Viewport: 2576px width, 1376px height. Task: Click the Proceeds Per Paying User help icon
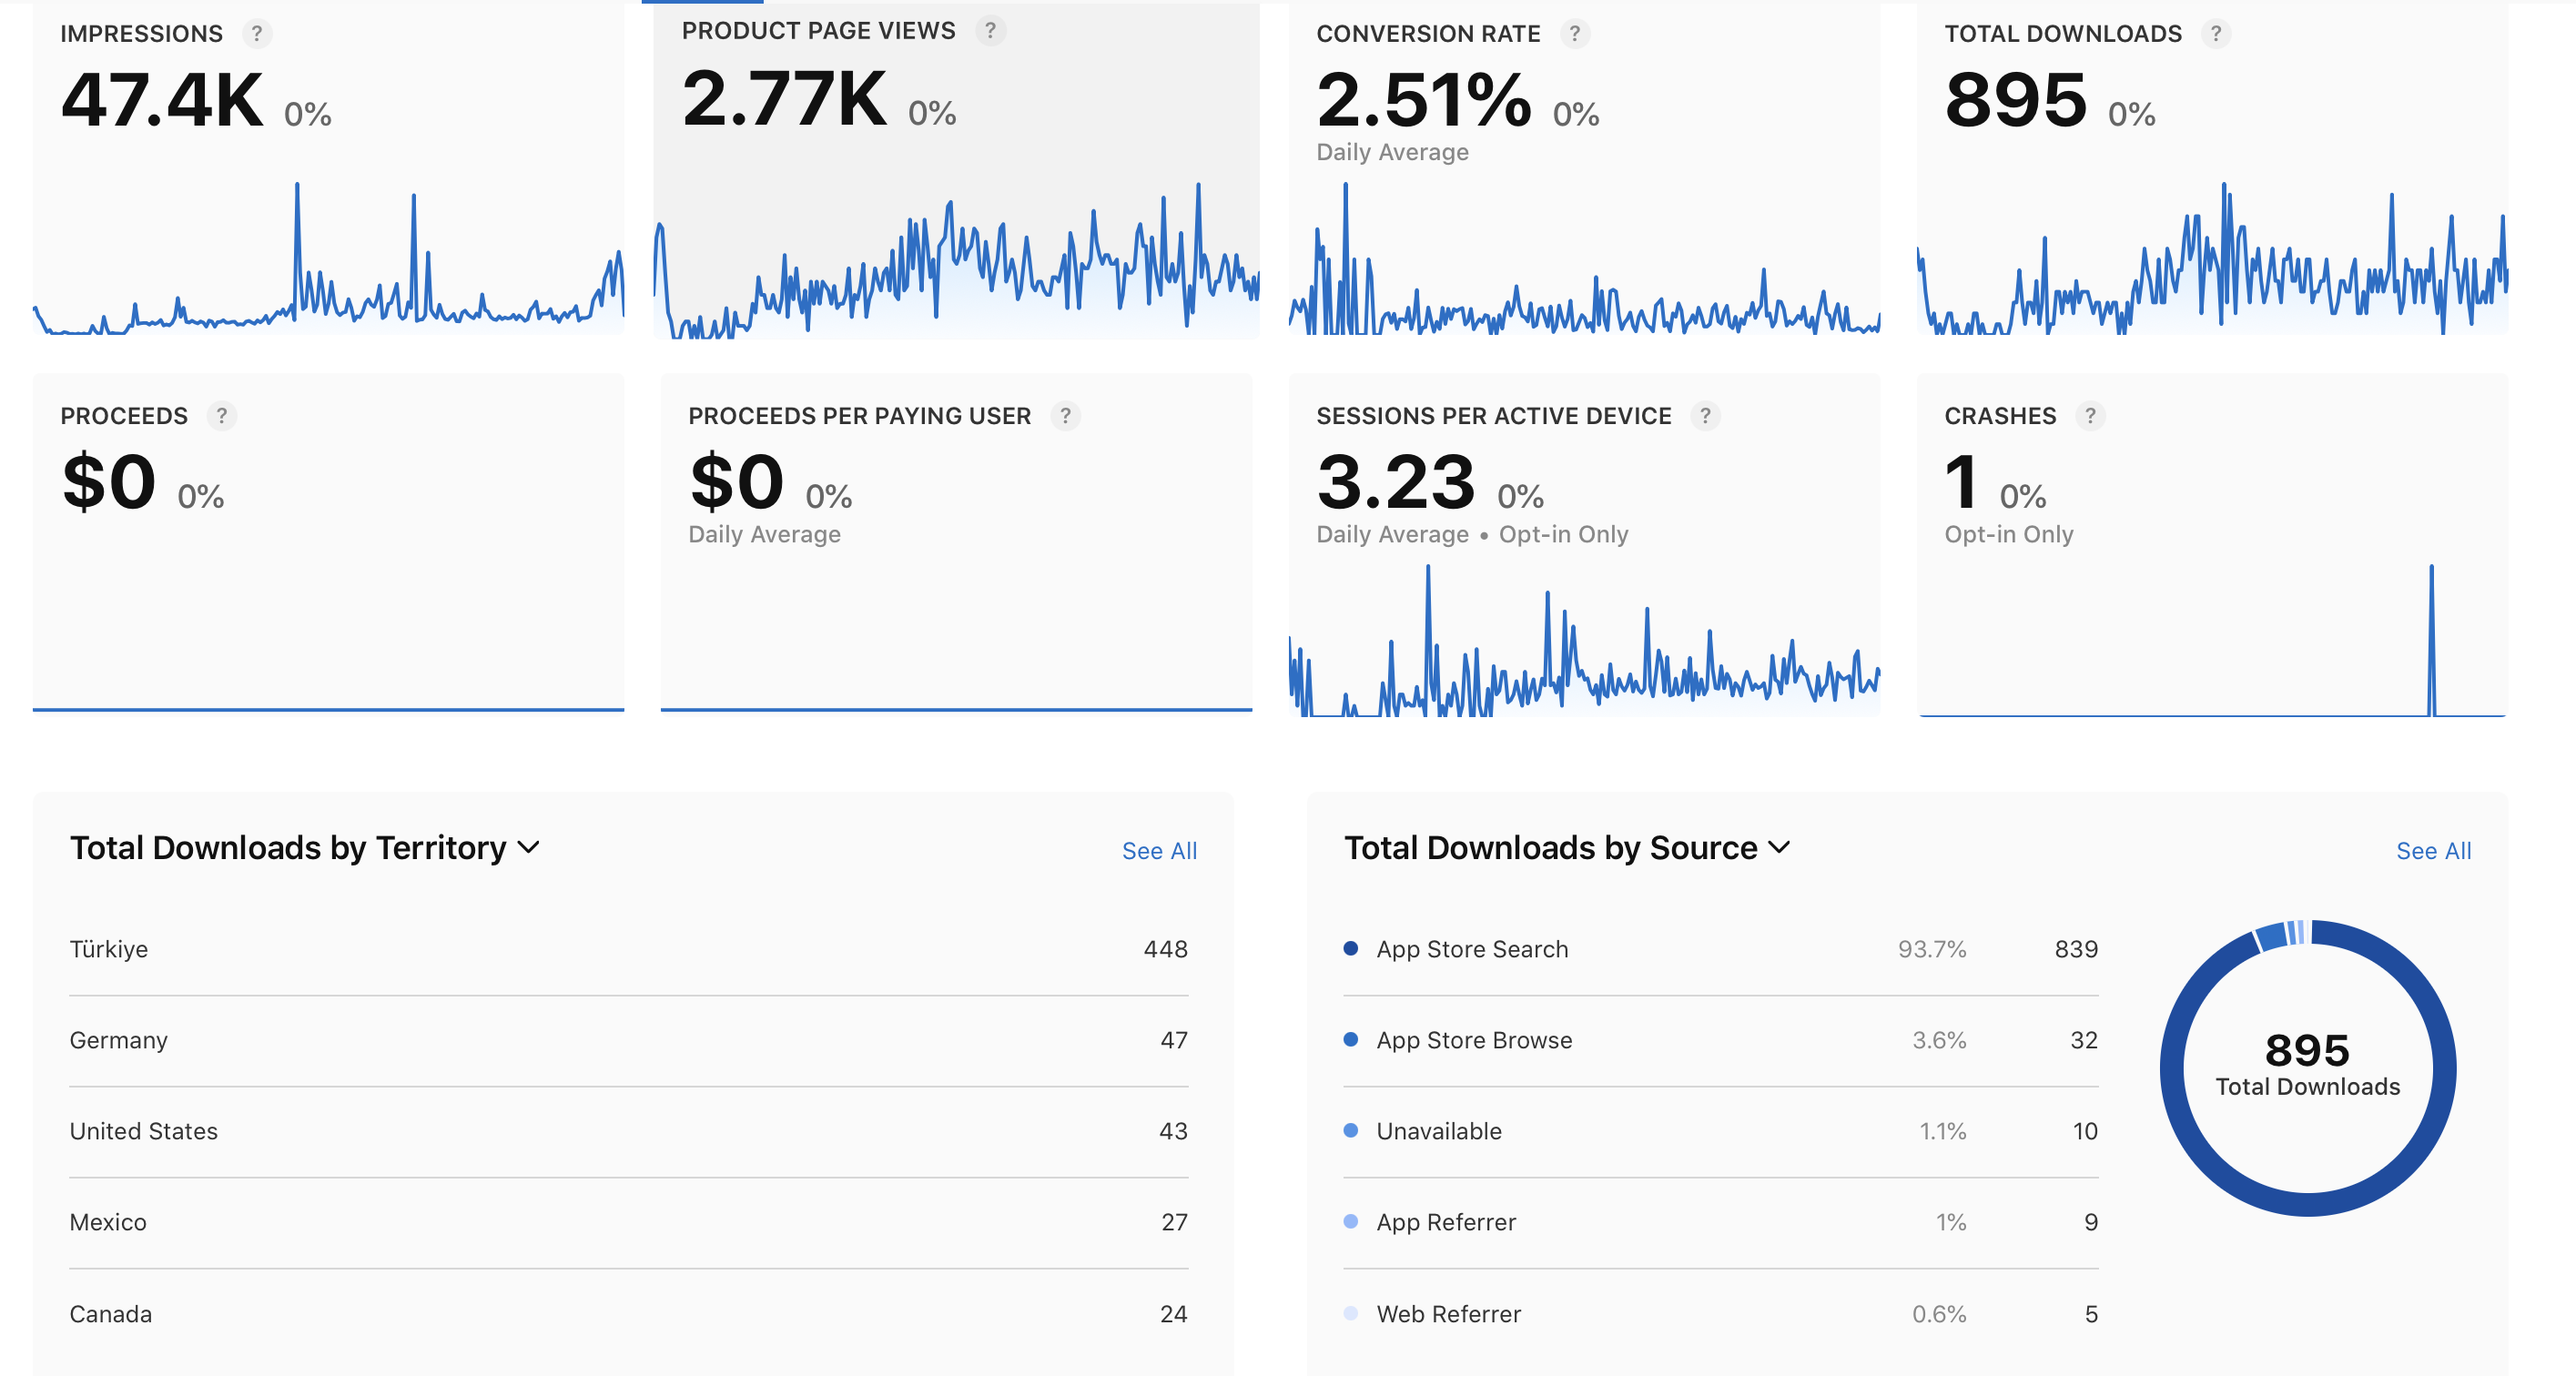pos(1065,416)
